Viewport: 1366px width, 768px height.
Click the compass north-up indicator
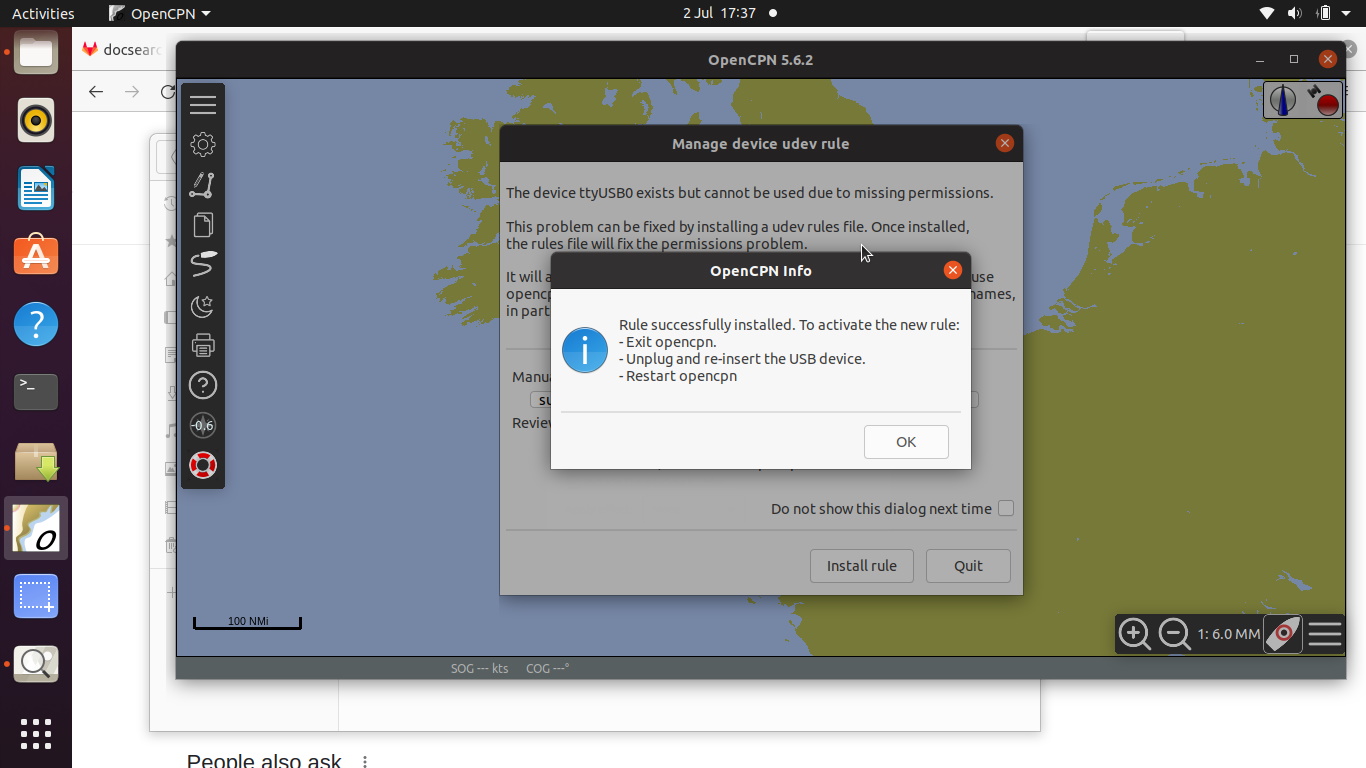click(x=1283, y=100)
